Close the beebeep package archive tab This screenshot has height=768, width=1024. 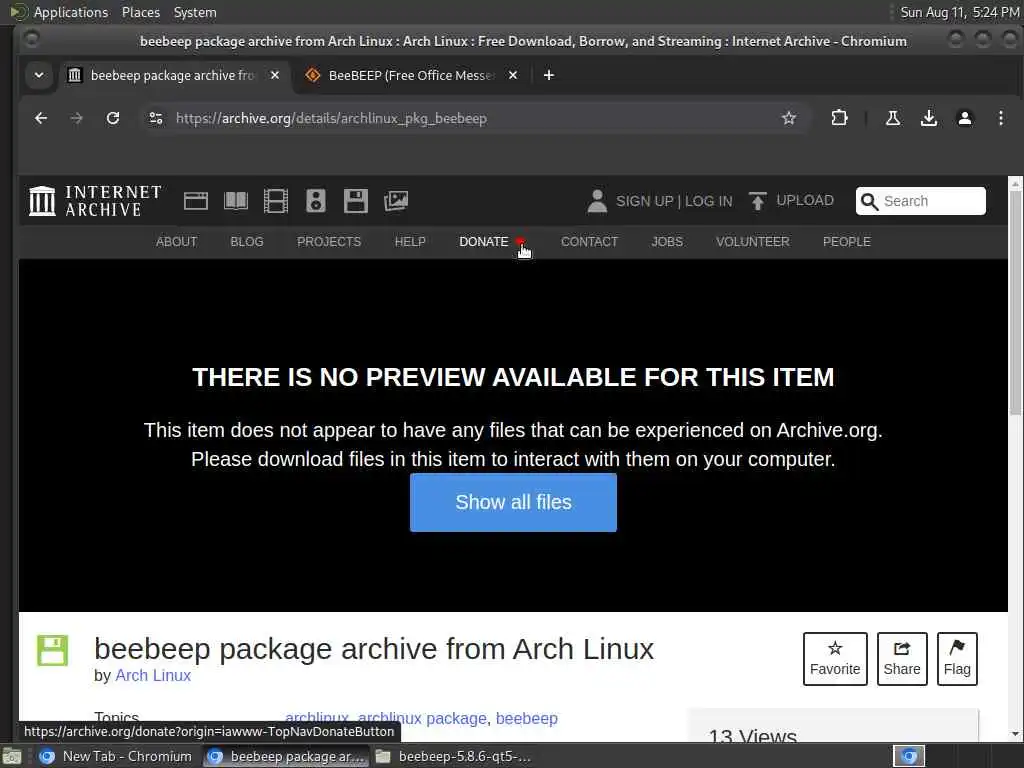tap(275, 75)
